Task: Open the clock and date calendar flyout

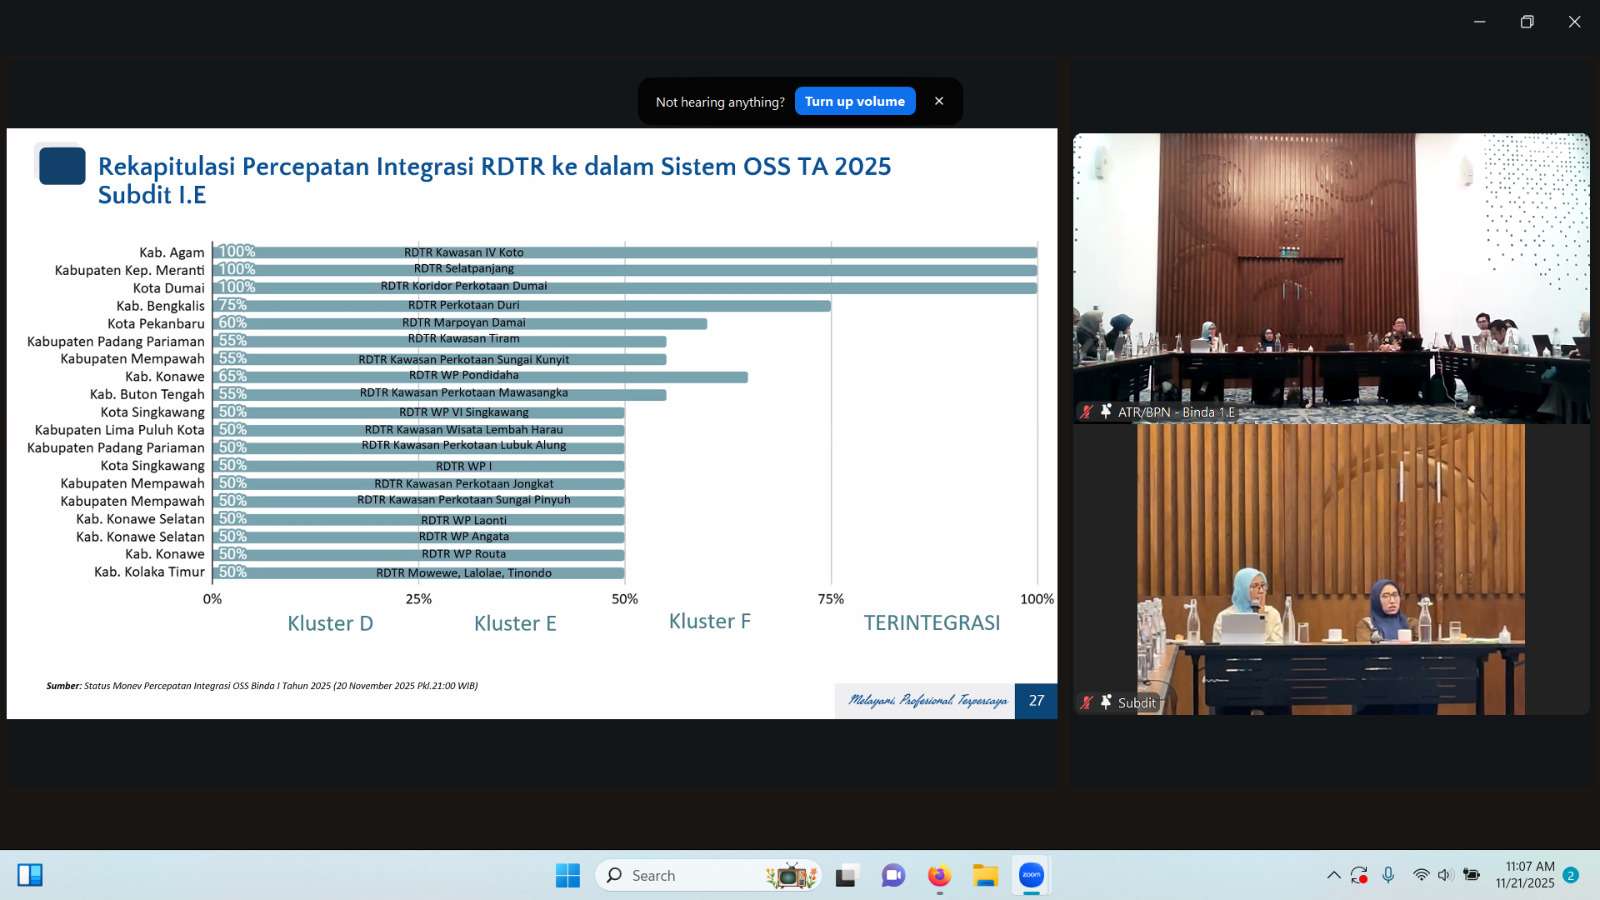Action: coord(1528,875)
